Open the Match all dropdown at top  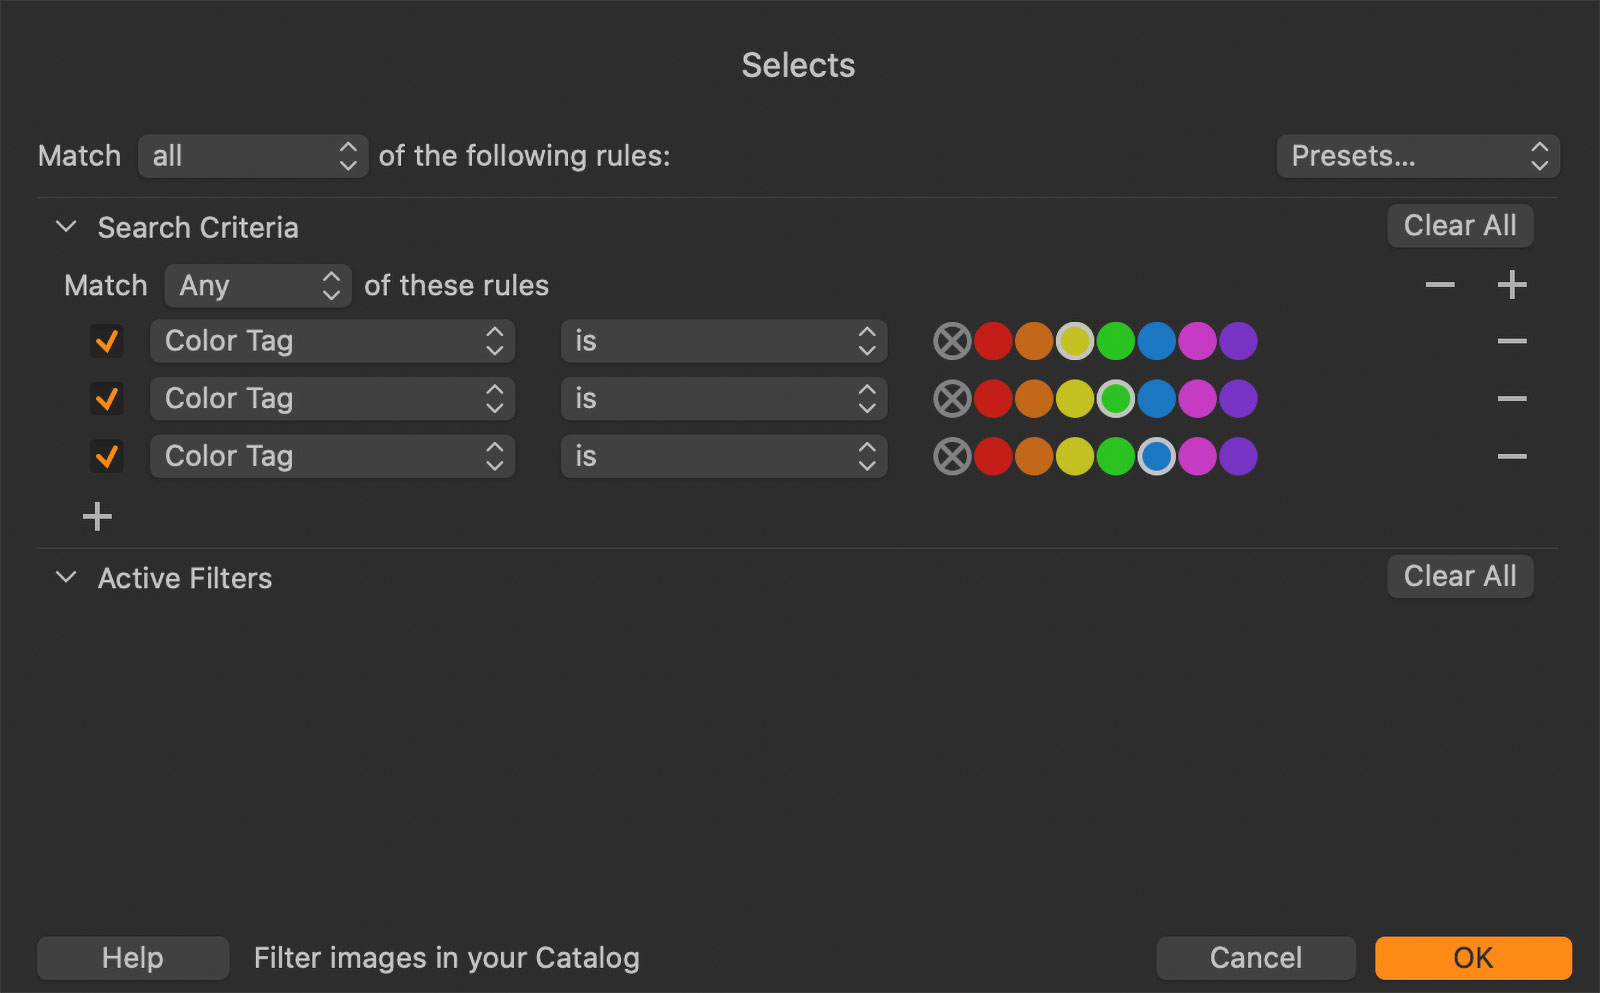pyautogui.click(x=253, y=156)
